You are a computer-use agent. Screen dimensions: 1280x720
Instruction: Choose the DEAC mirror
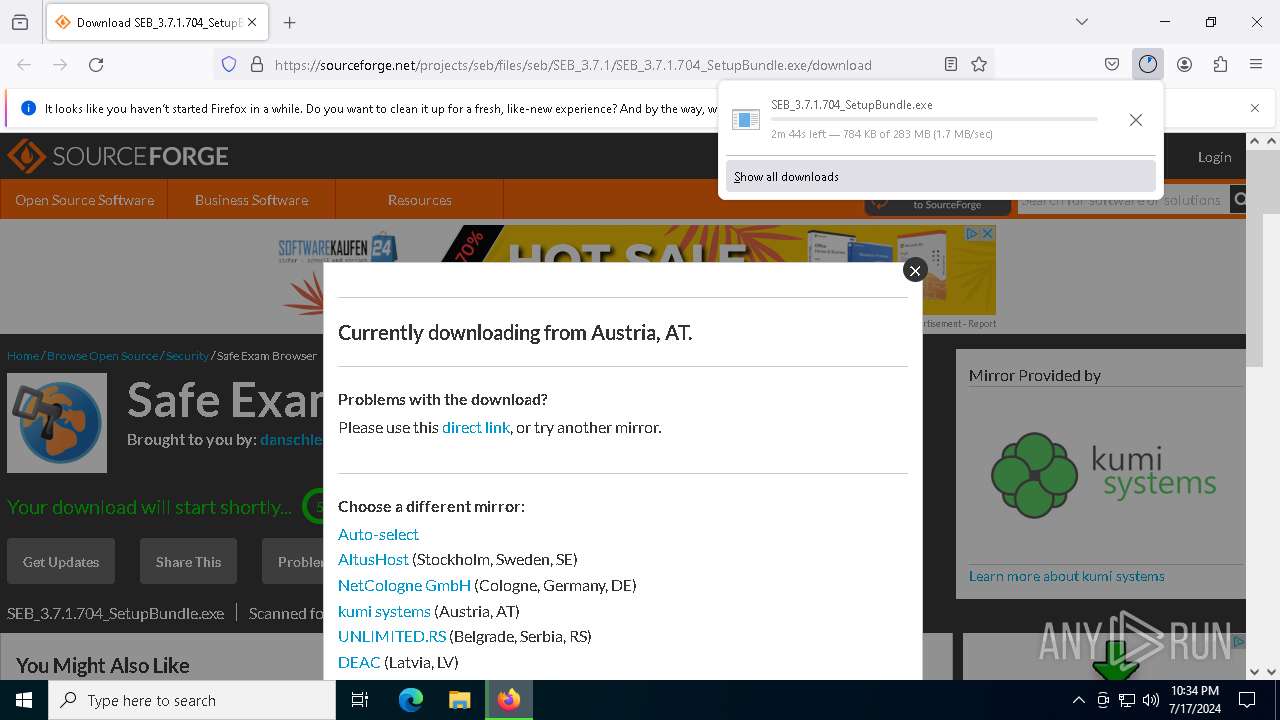[x=359, y=662]
